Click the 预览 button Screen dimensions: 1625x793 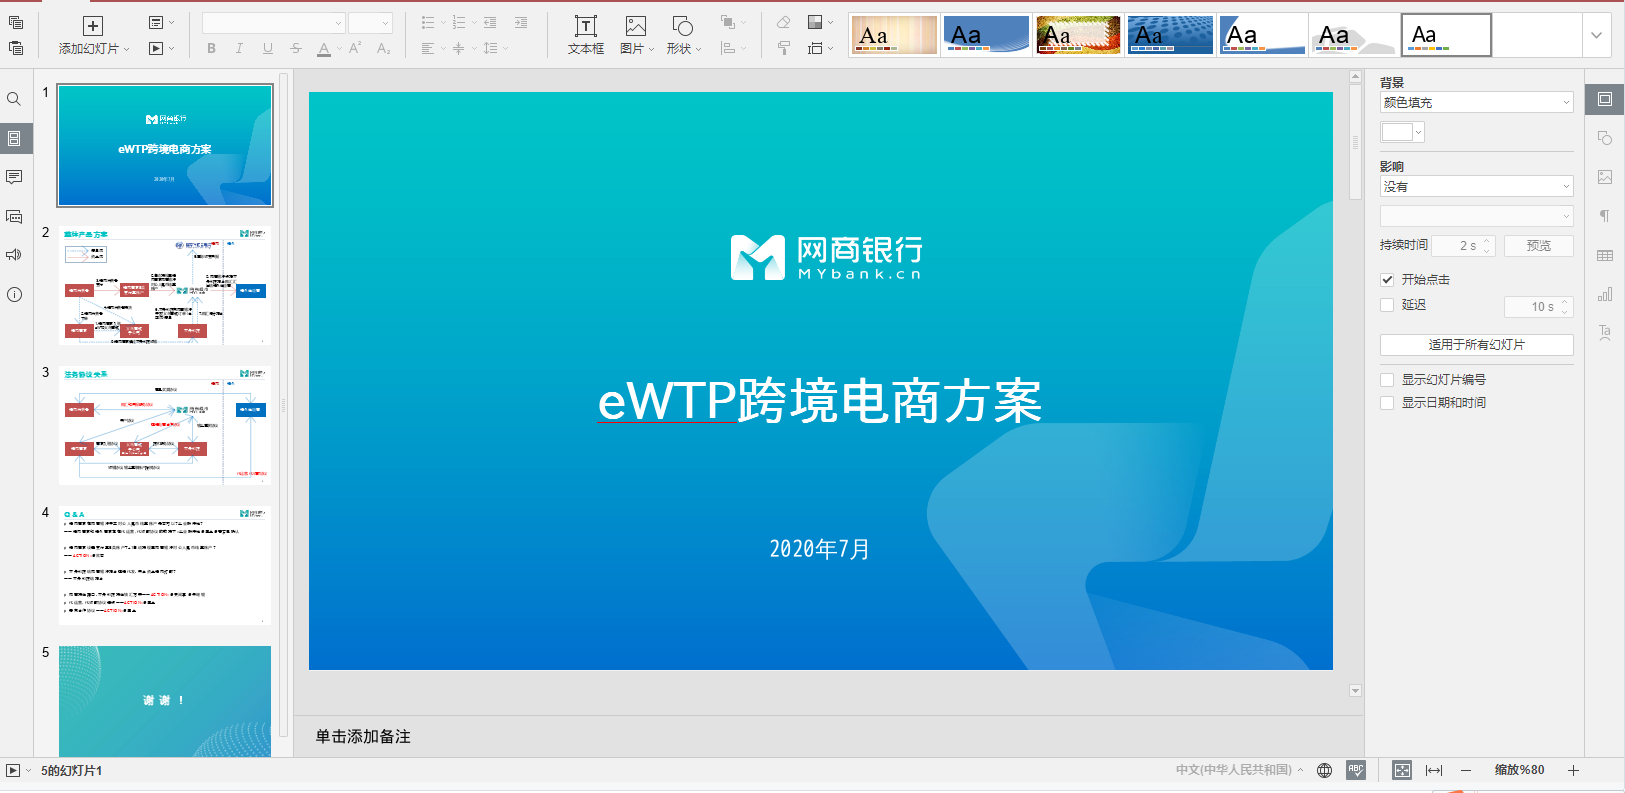pos(1539,245)
